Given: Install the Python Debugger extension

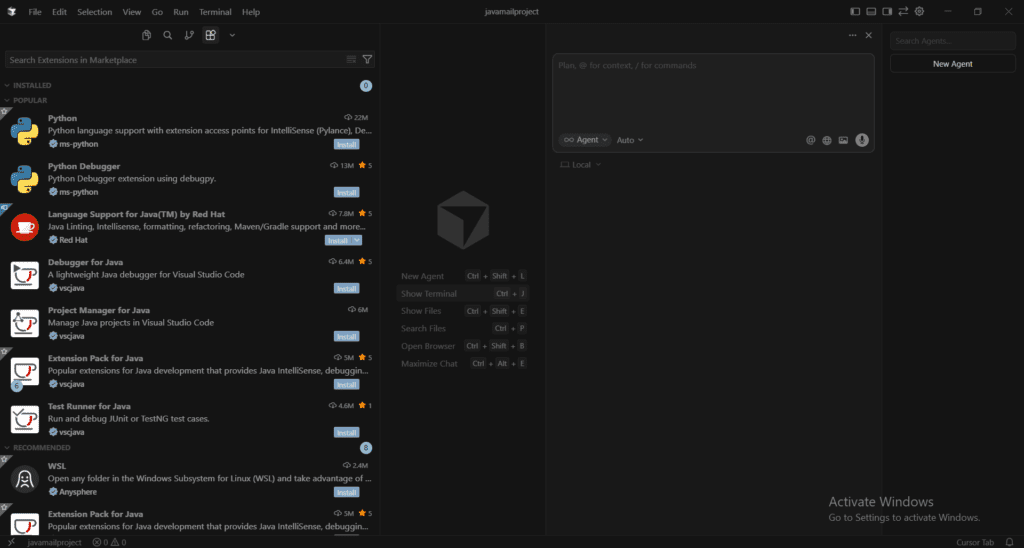Looking at the screenshot, I should coord(346,192).
